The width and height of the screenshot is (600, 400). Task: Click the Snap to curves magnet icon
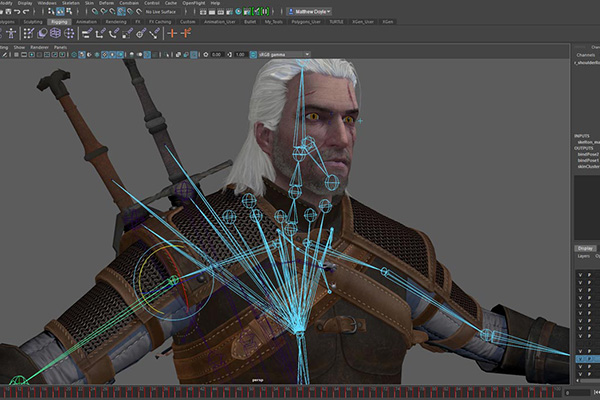pyautogui.click(x=104, y=12)
